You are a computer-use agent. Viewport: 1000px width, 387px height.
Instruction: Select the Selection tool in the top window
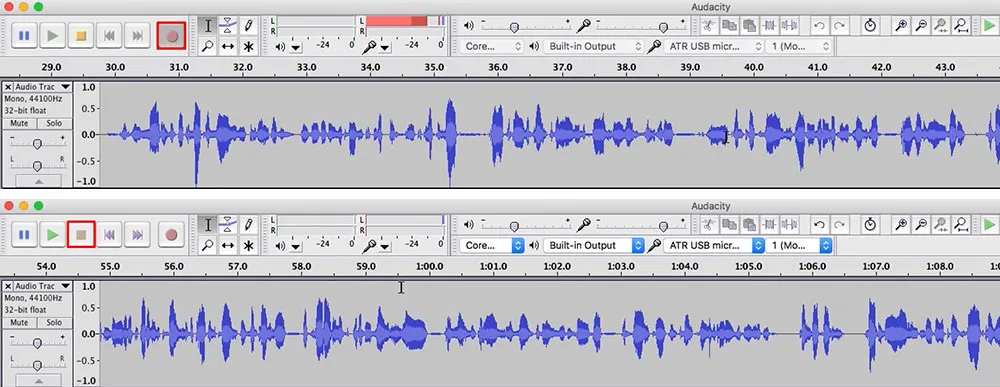207,26
